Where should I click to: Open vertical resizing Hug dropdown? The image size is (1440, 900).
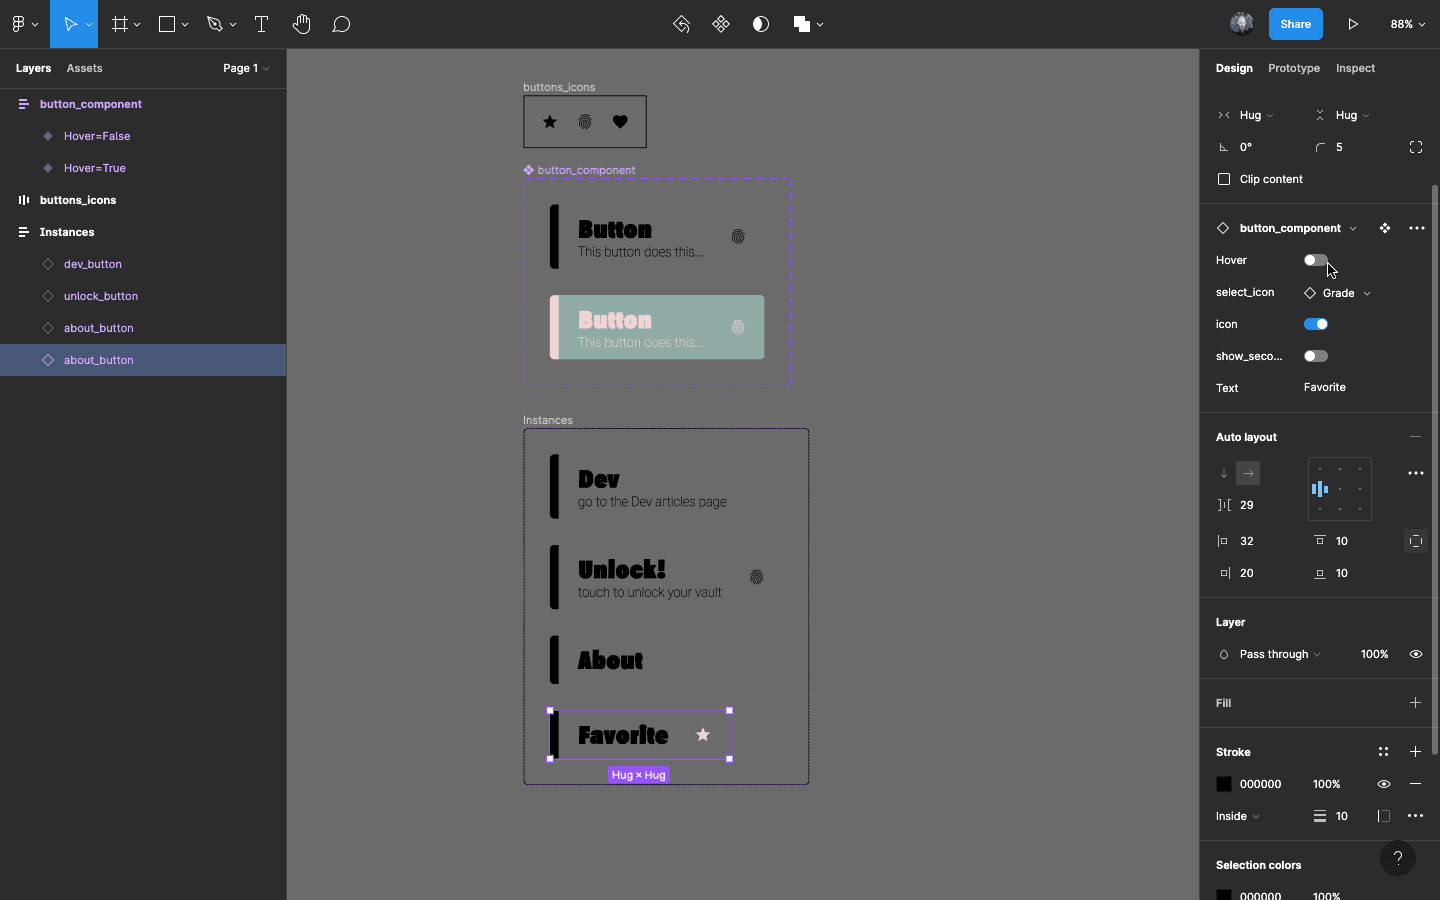click(1352, 115)
